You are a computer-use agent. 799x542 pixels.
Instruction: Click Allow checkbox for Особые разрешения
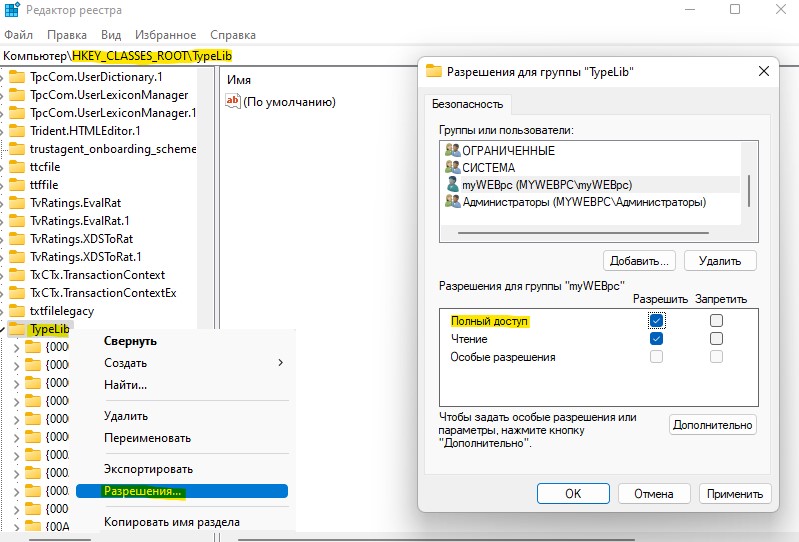(x=656, y=357)
